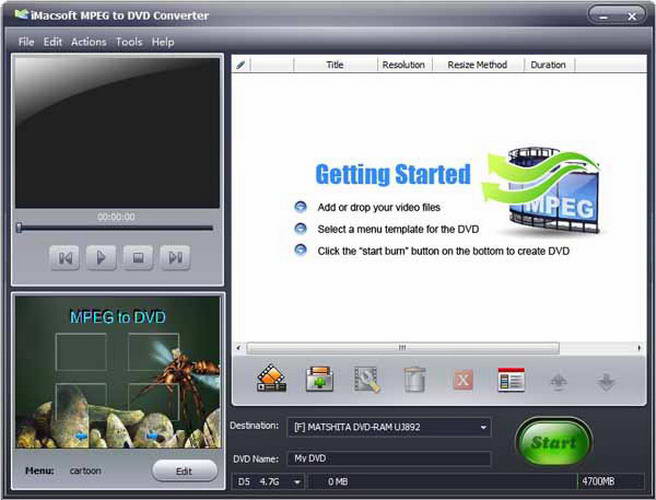This screenshot has height=500, width=656.
Task: Click the preview seek slider handle
Action: pos(19,228)
